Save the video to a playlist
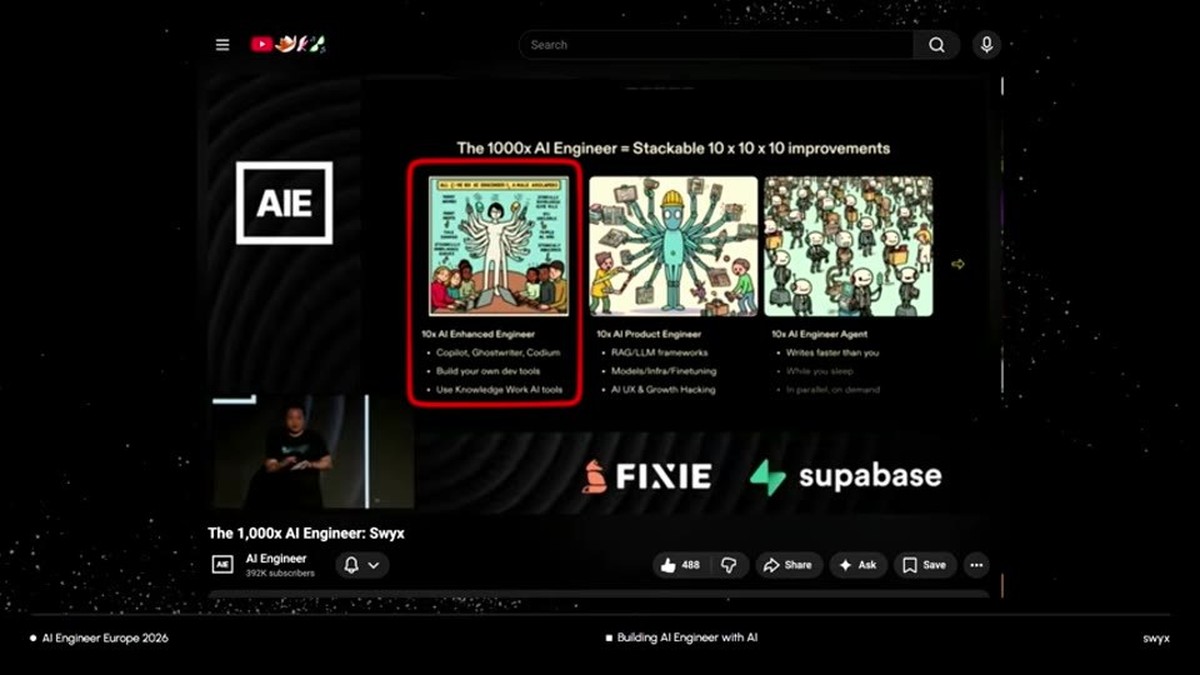Screen dimensions: 1200x675 [x=925, y=565]
